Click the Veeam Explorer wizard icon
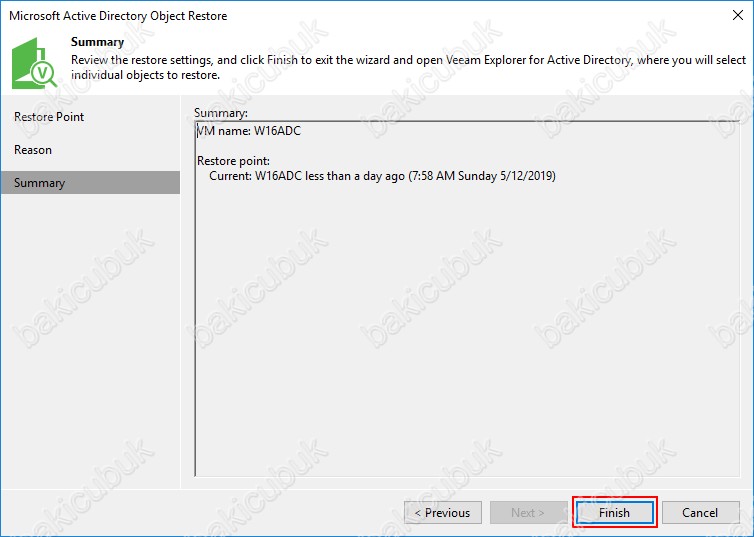This screenshot has width=754, height=537. (34, 63)
